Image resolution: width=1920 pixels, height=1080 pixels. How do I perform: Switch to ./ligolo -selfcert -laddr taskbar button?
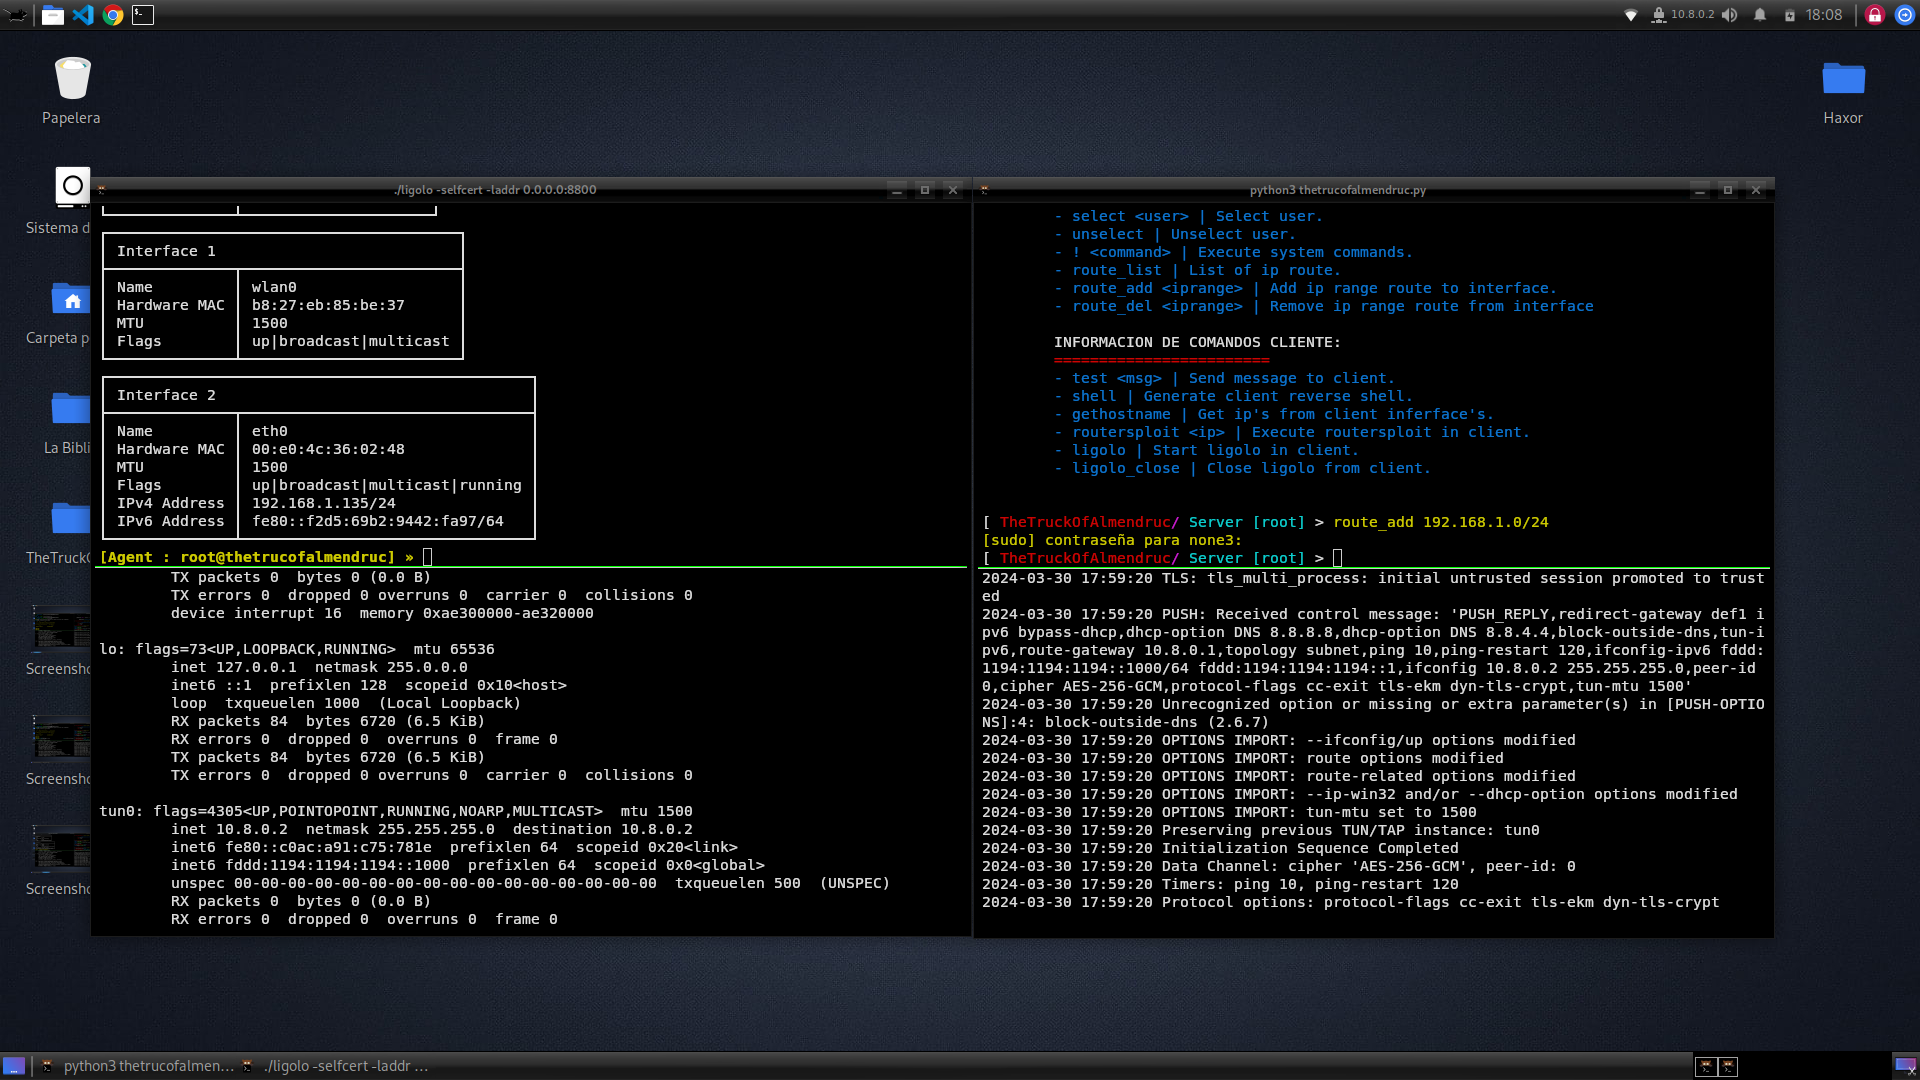point(335,1066)
